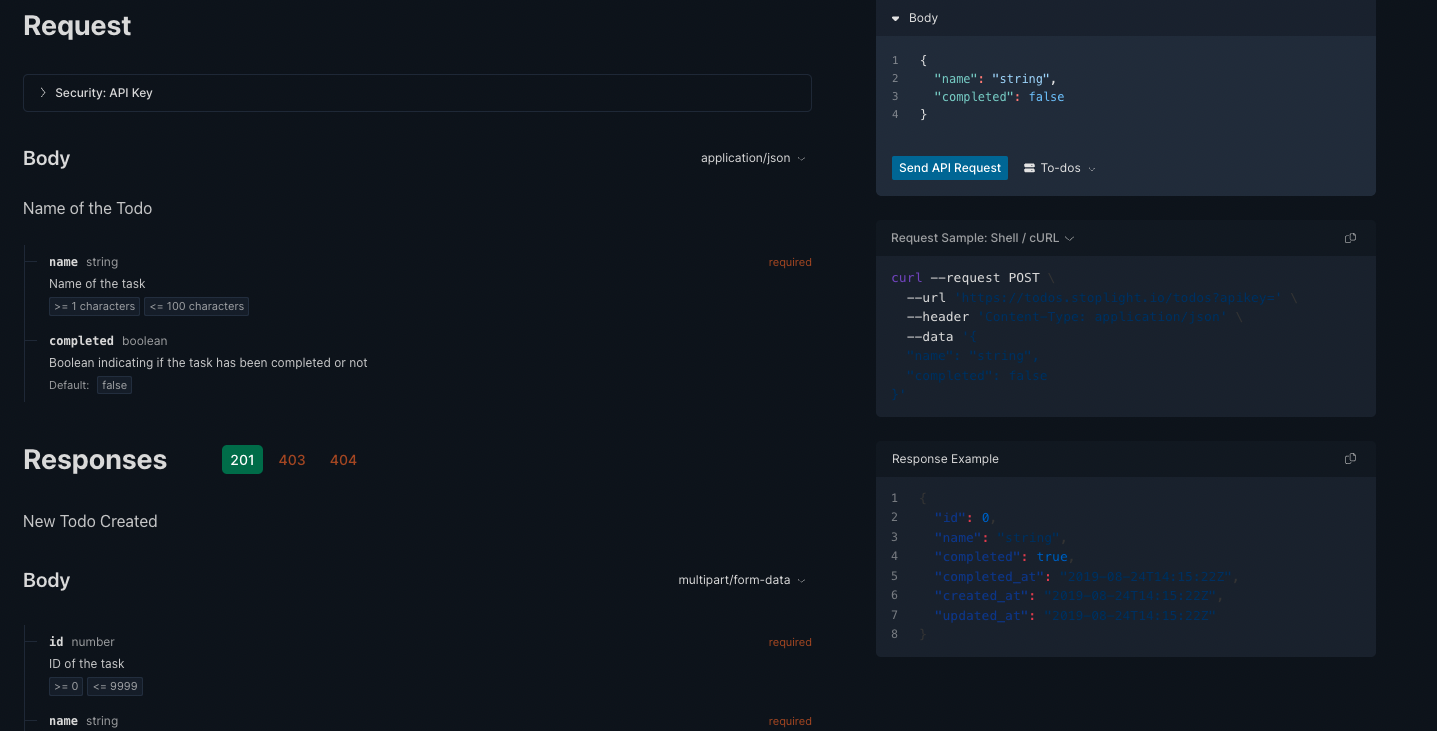The image size is (1437, 731).
Task: Select the 201 response tab
Action: point(242,459)
